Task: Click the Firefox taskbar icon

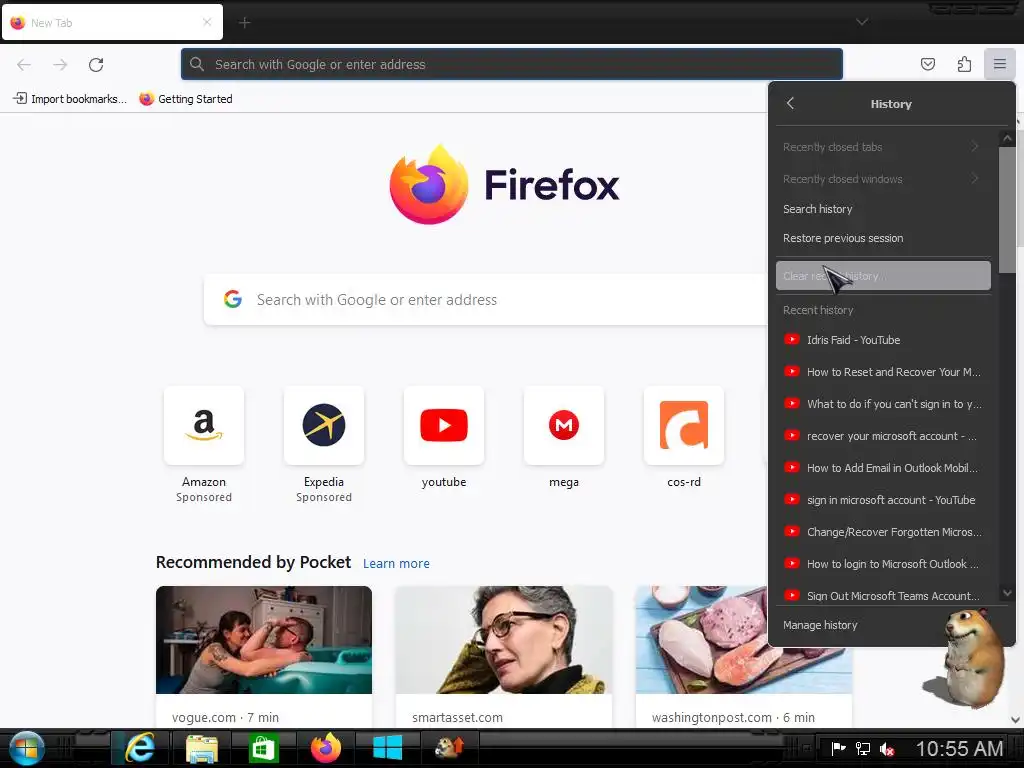Action: 326,748
